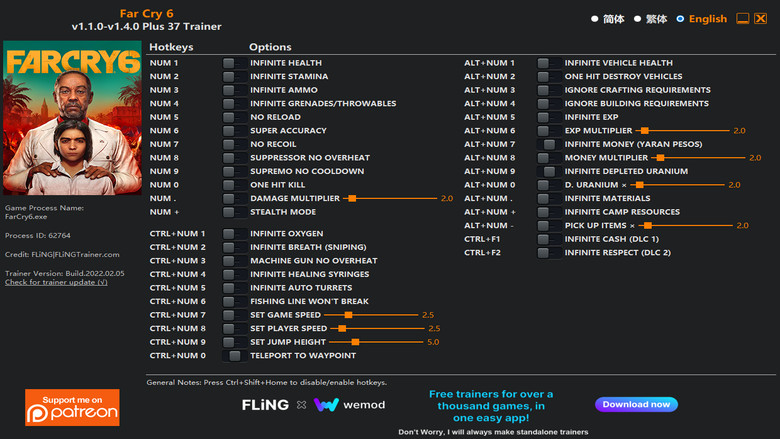Click D. Uranium multiplier slider handle

pos(640,185)
